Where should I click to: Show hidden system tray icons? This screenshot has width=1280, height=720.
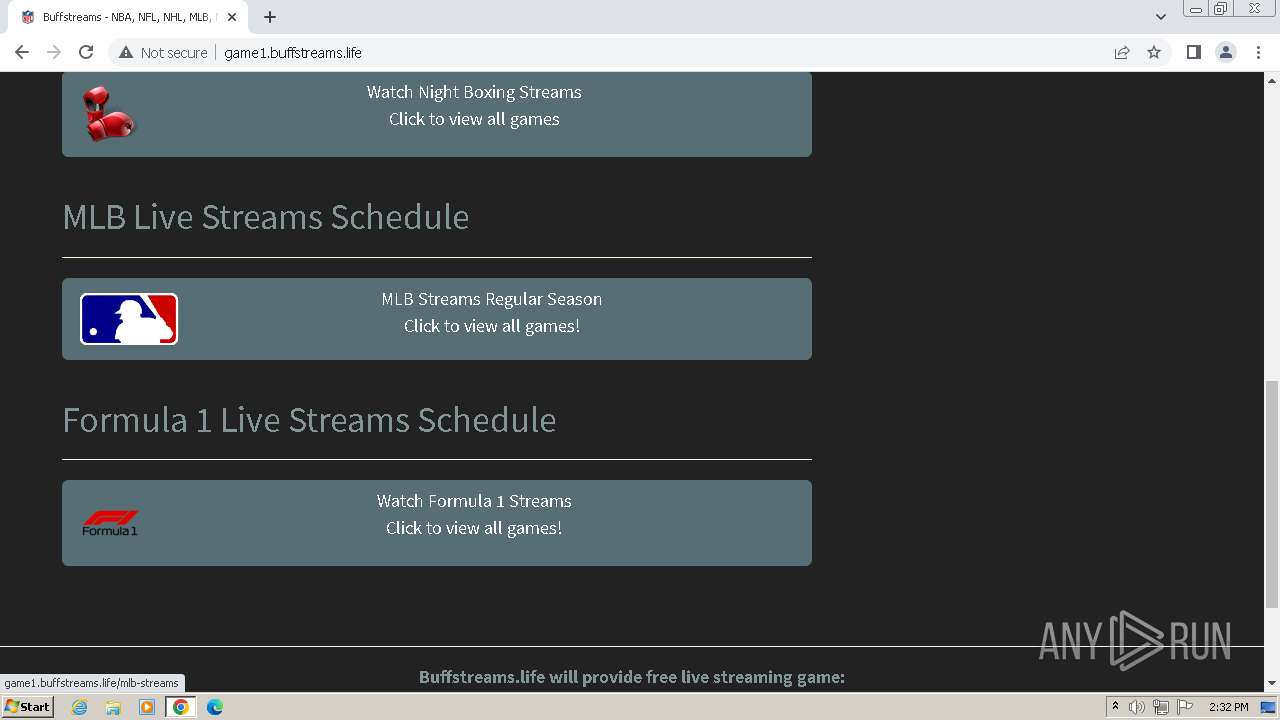point(1115,707)
